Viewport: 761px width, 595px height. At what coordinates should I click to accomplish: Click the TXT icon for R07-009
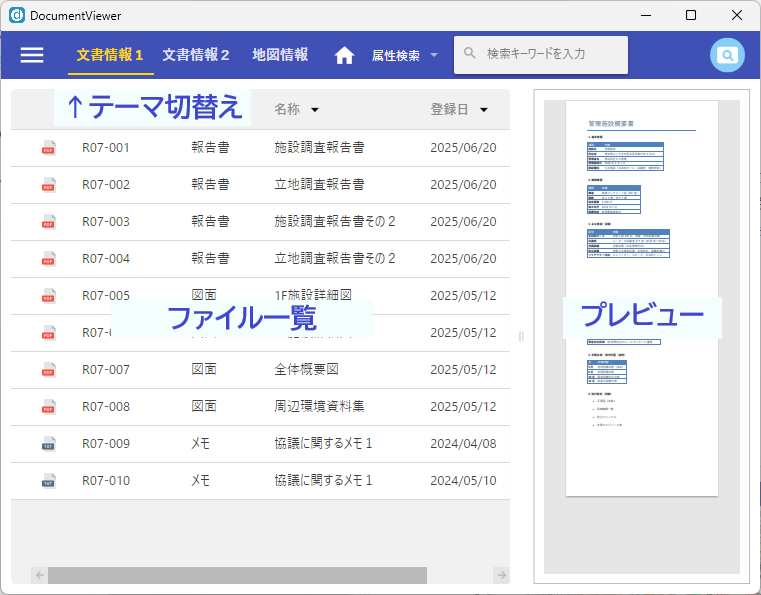point(49,444)
